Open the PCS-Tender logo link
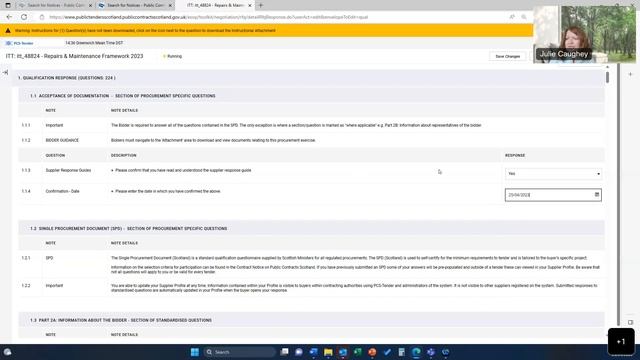The image size is (640, 360). pyautogui.click(x=20, y=43)
